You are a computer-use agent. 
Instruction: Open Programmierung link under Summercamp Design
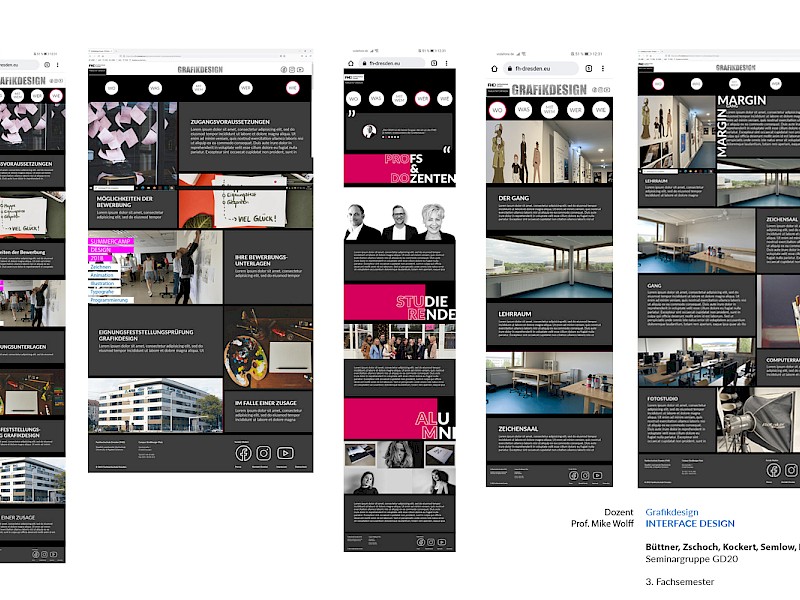(x=109, y=300)
